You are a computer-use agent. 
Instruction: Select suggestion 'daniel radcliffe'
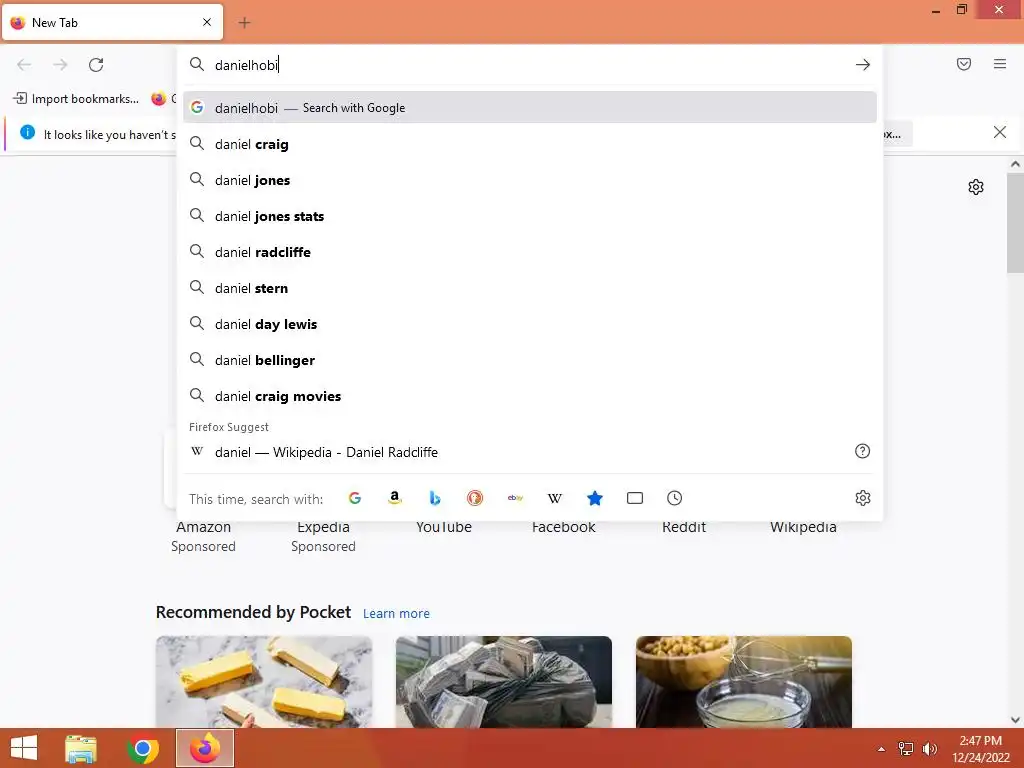click(530, 252)
